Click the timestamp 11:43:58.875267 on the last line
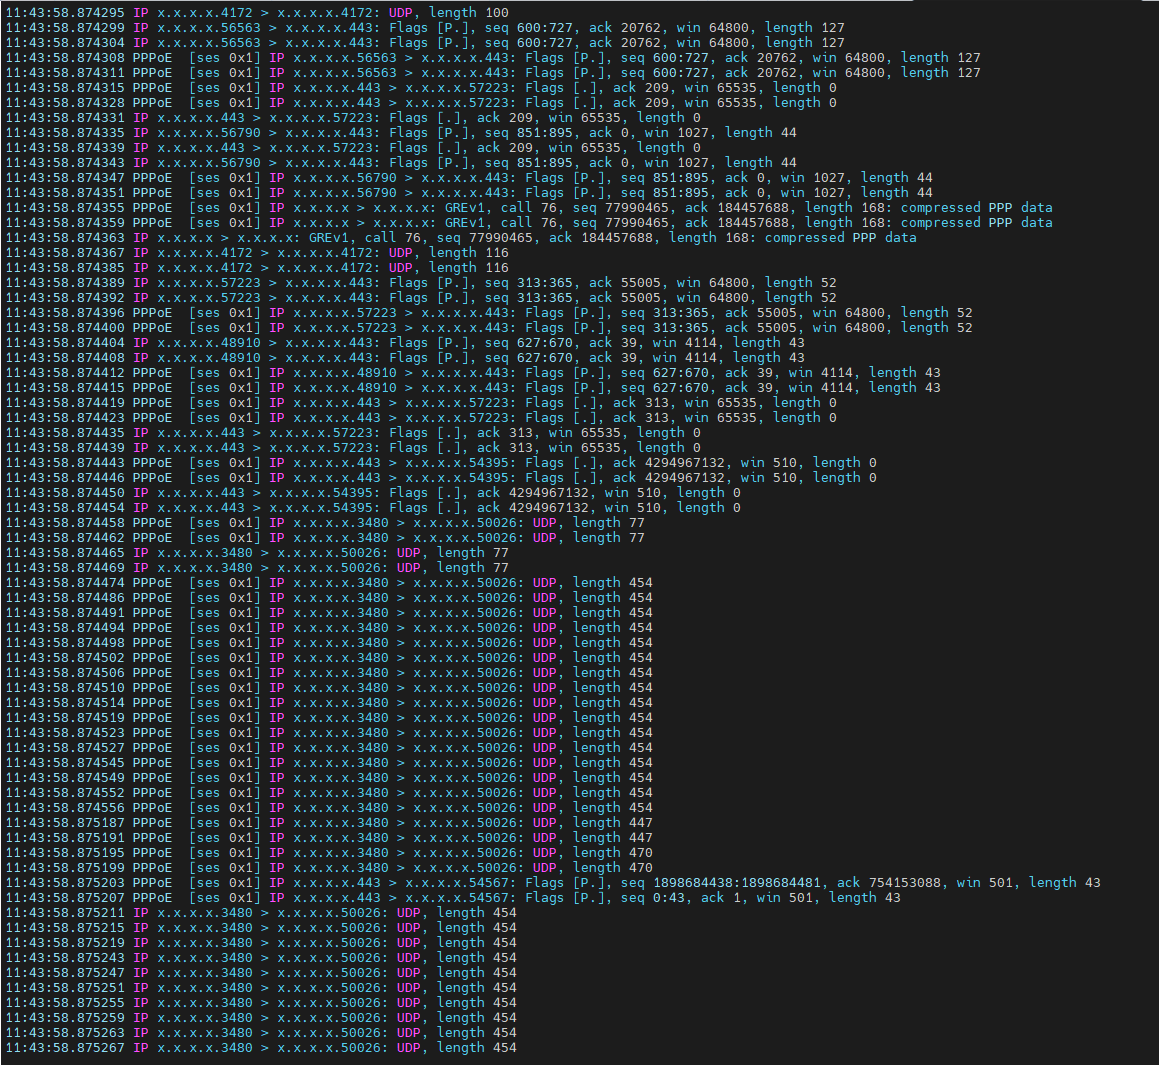 click(x=65, y=1048)
